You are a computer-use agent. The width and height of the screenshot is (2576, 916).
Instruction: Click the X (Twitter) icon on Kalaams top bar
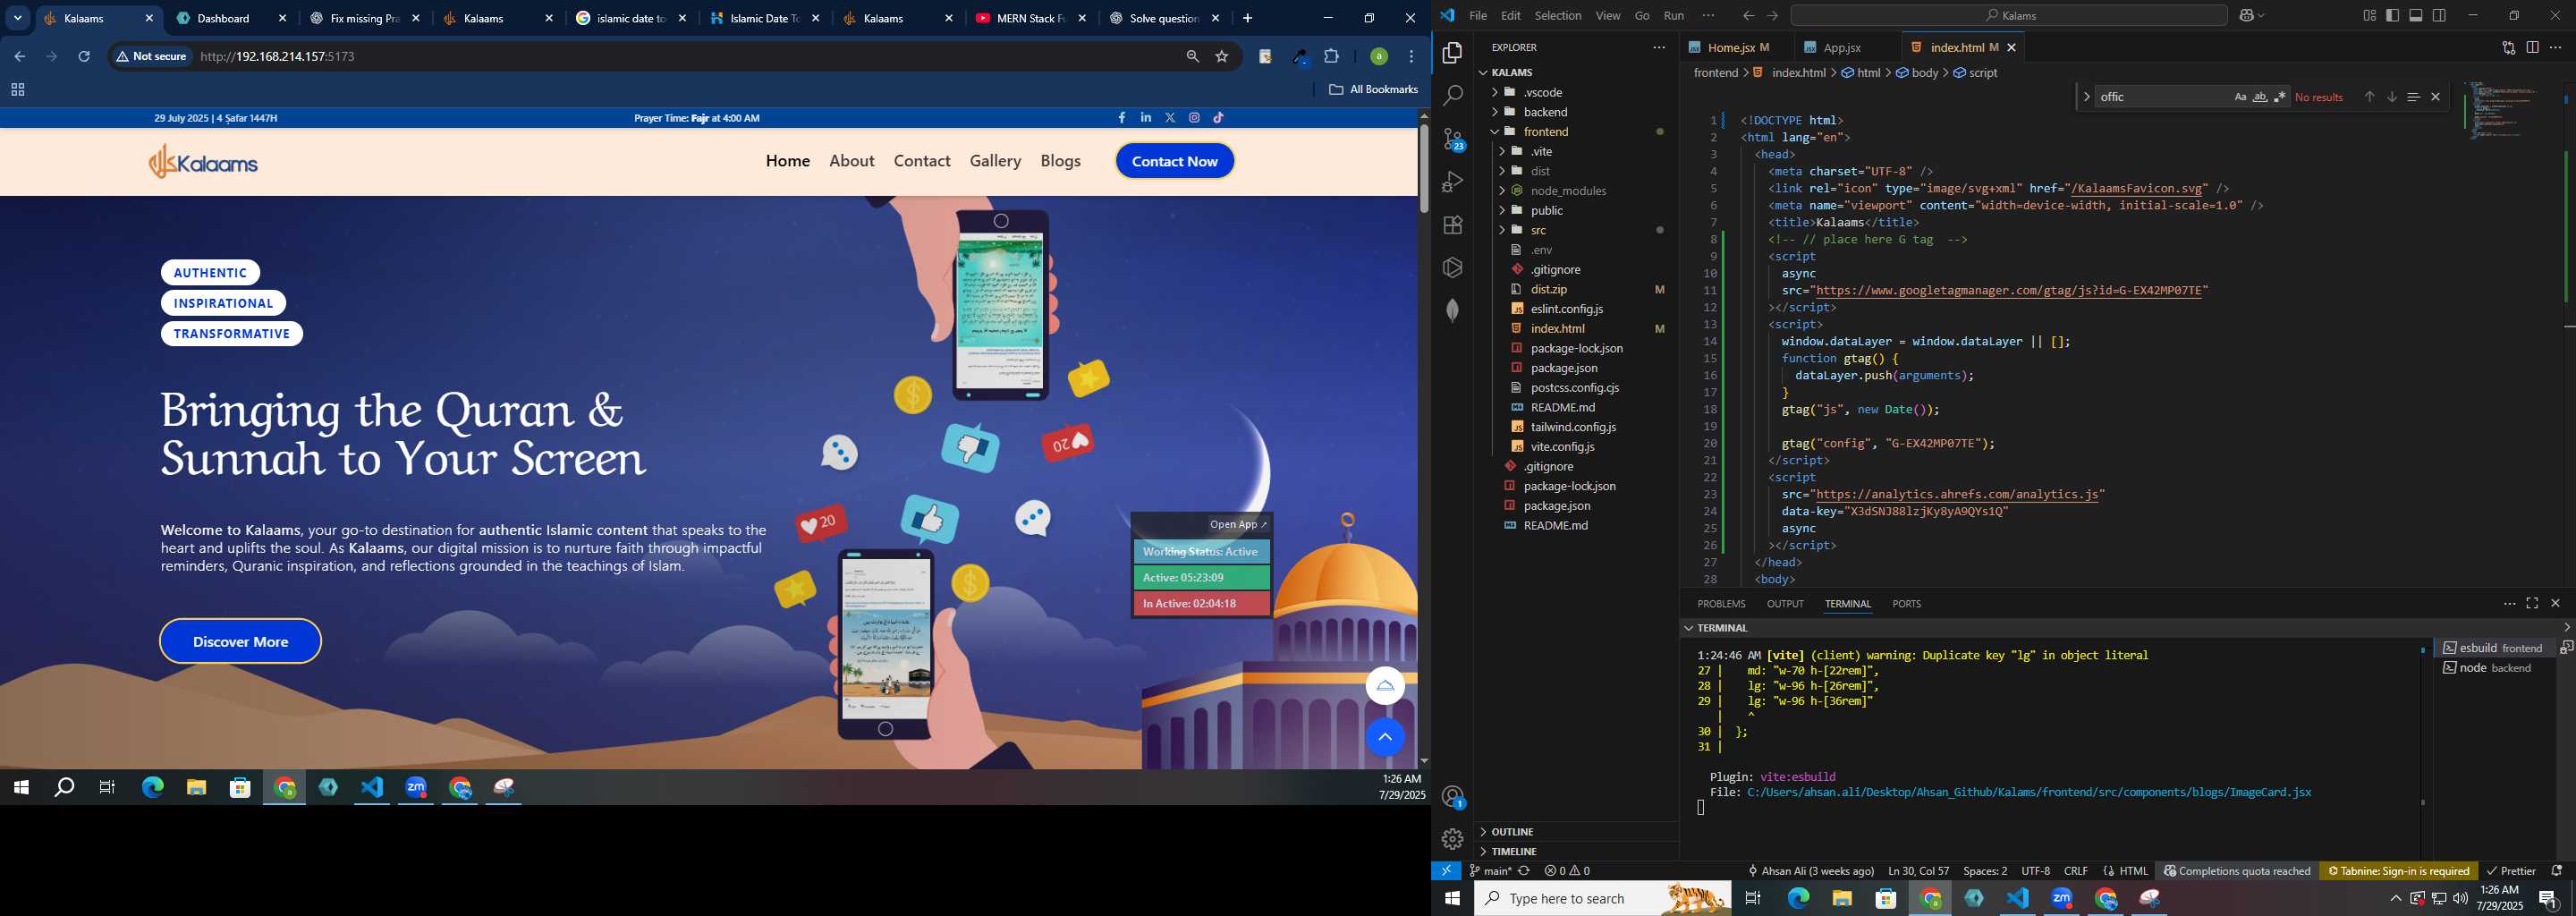[x=1170, y=118]
